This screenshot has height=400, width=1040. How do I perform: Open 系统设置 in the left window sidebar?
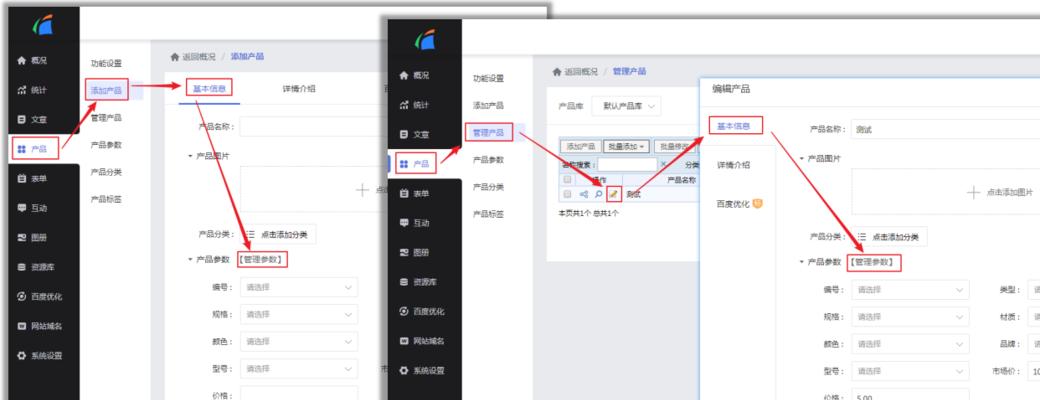(40, 356)
